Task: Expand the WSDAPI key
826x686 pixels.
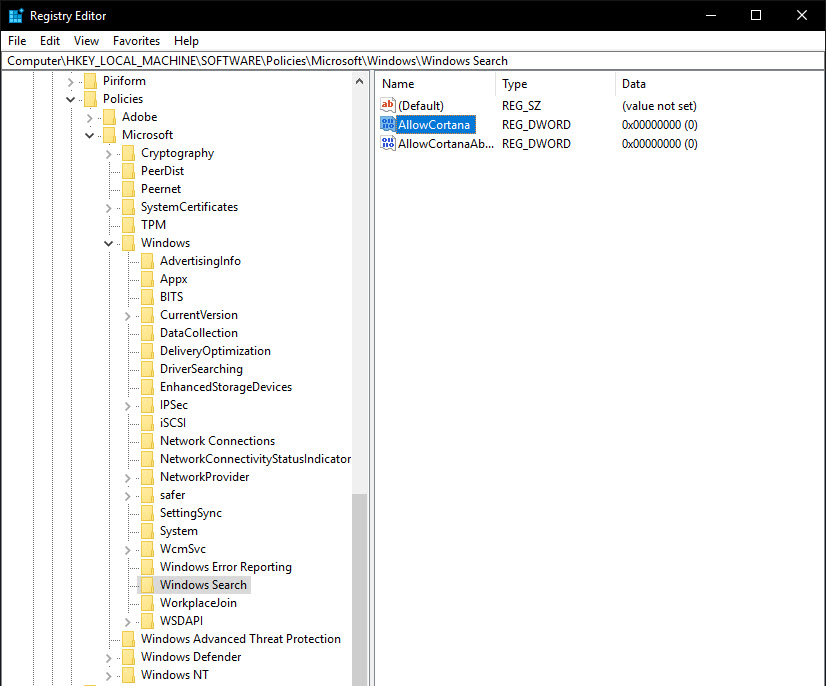Action: coord(127,622)
